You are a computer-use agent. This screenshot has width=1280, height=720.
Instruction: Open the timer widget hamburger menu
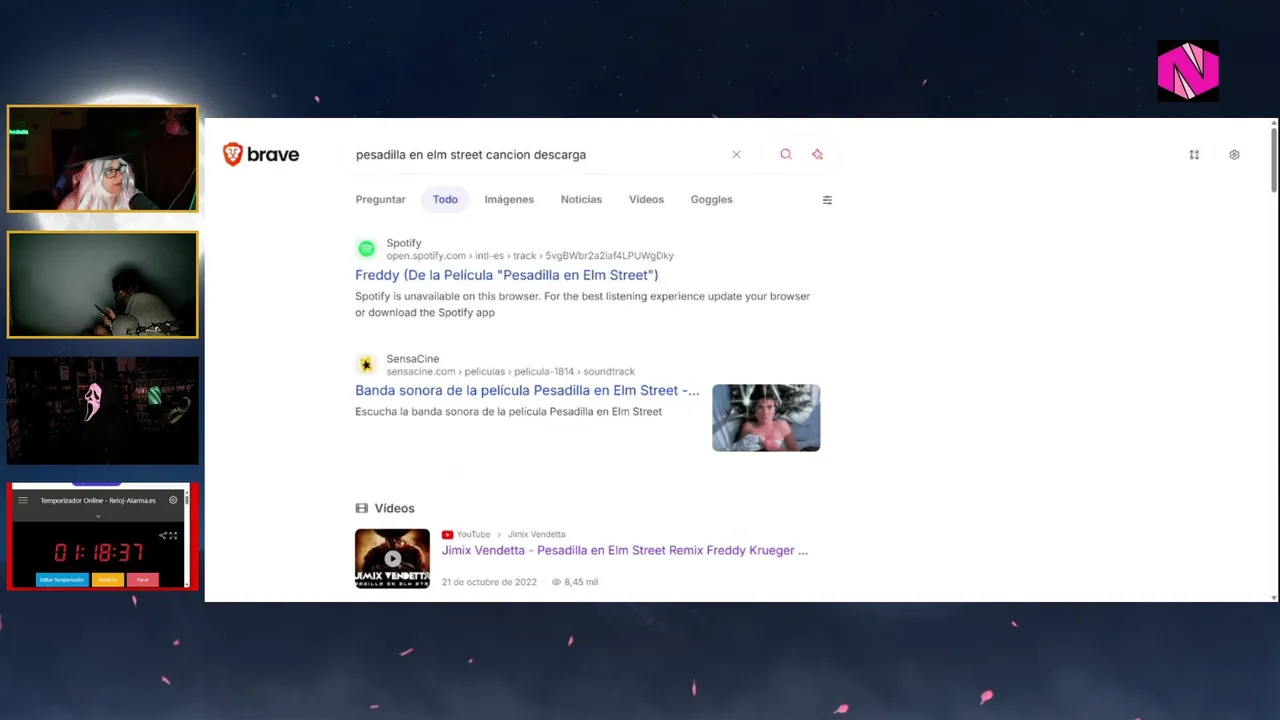(x=23, y=500)
